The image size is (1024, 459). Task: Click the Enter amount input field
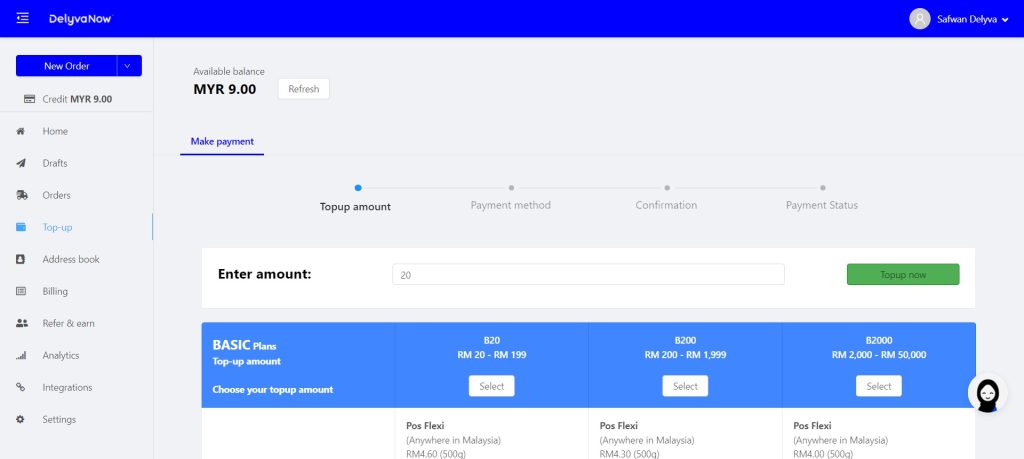point(588,274)
